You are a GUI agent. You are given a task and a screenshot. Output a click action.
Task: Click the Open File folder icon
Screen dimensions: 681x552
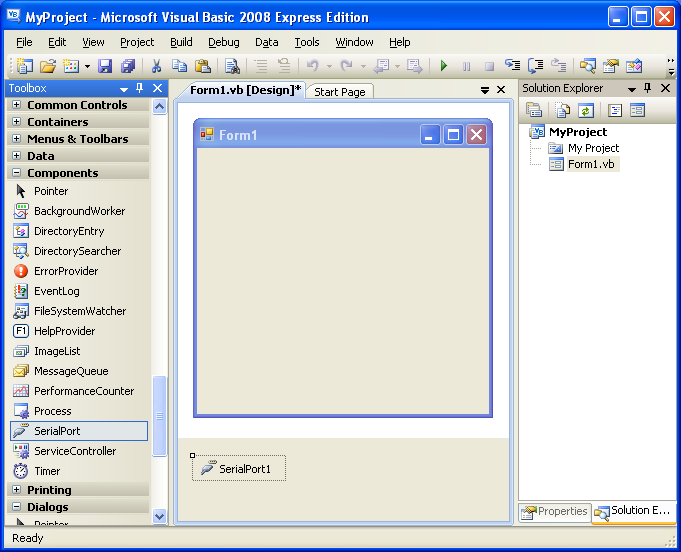(48, 66)
